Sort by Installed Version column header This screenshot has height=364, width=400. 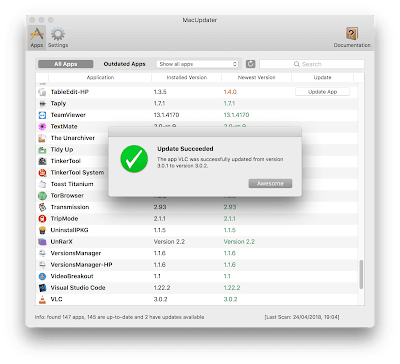[x=187, y=77]
